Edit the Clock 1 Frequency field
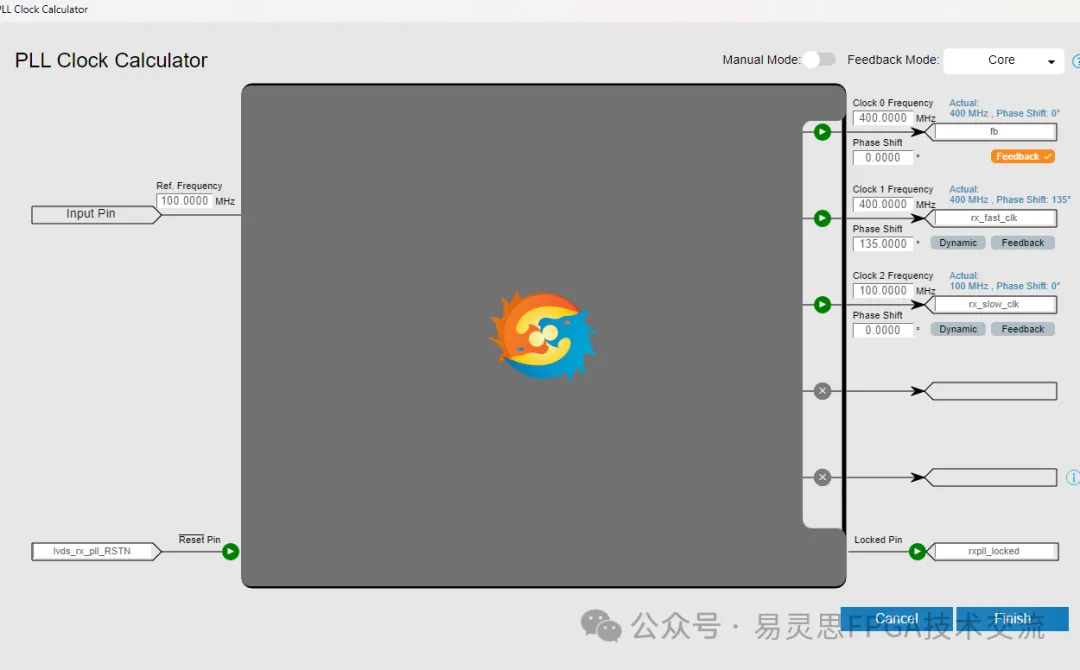 pyautogui.click(x=883, y=204)
